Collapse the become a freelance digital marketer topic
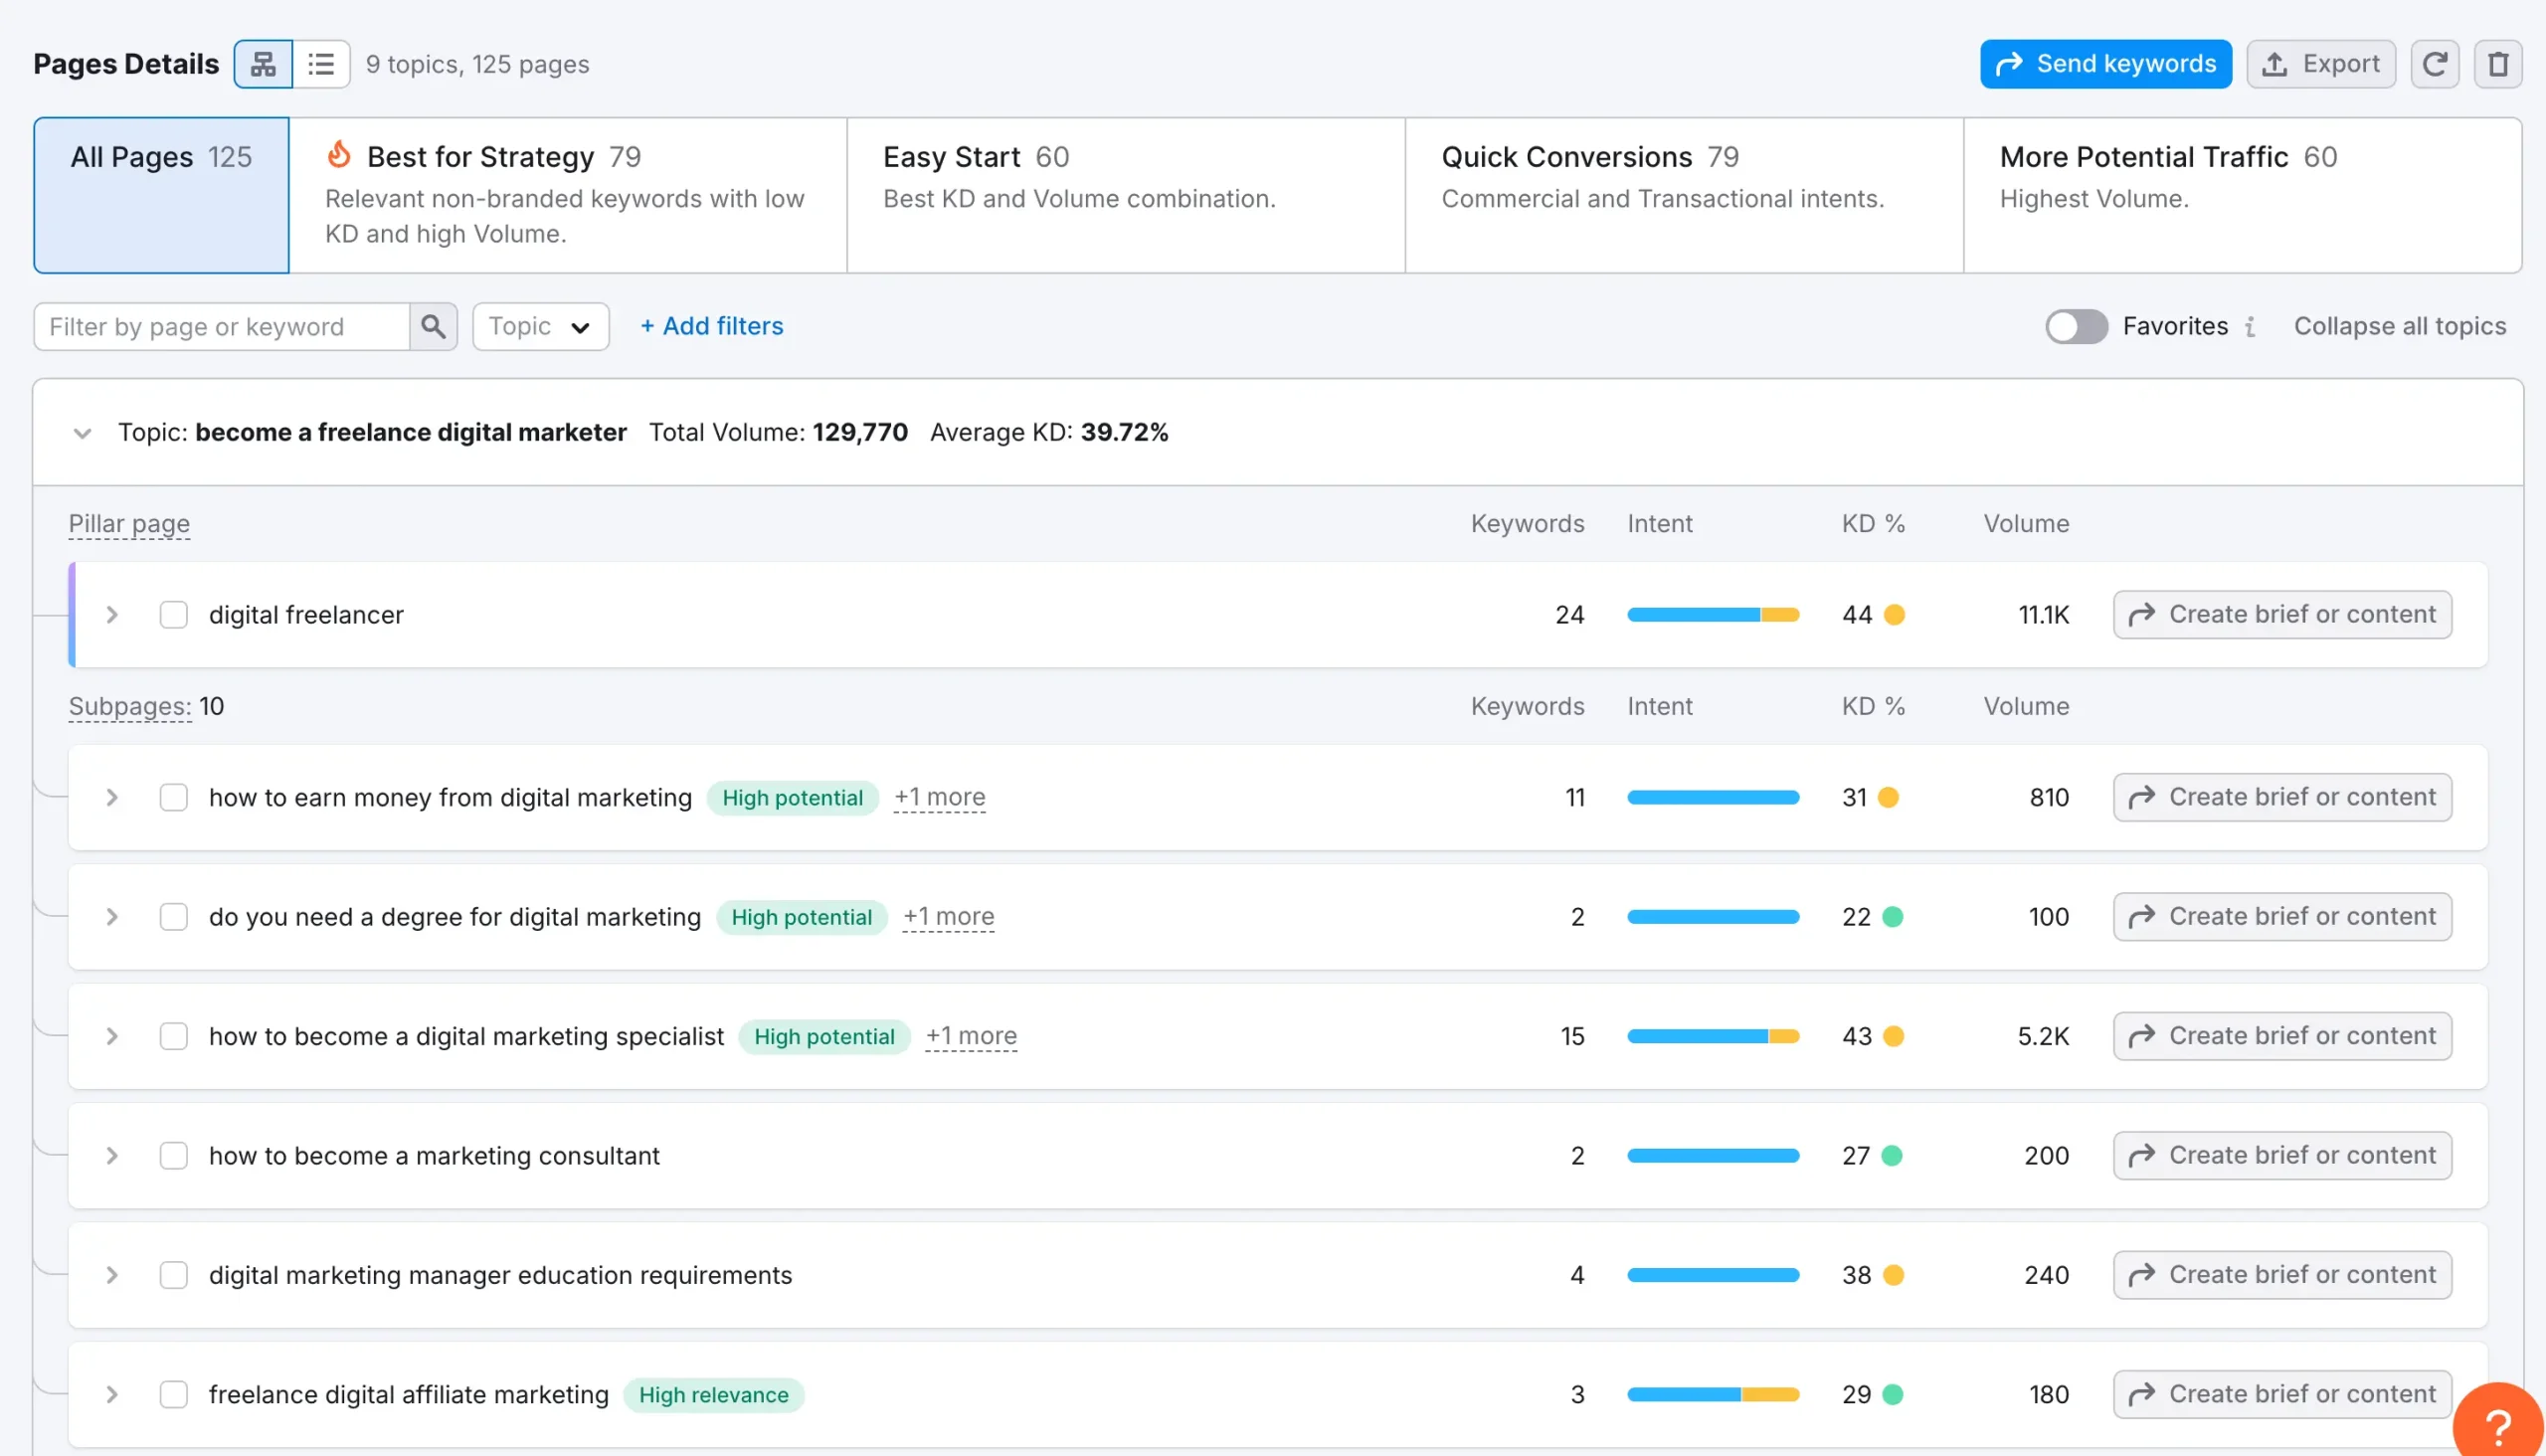This screenshot has width=2546, height=1456. 83,432
